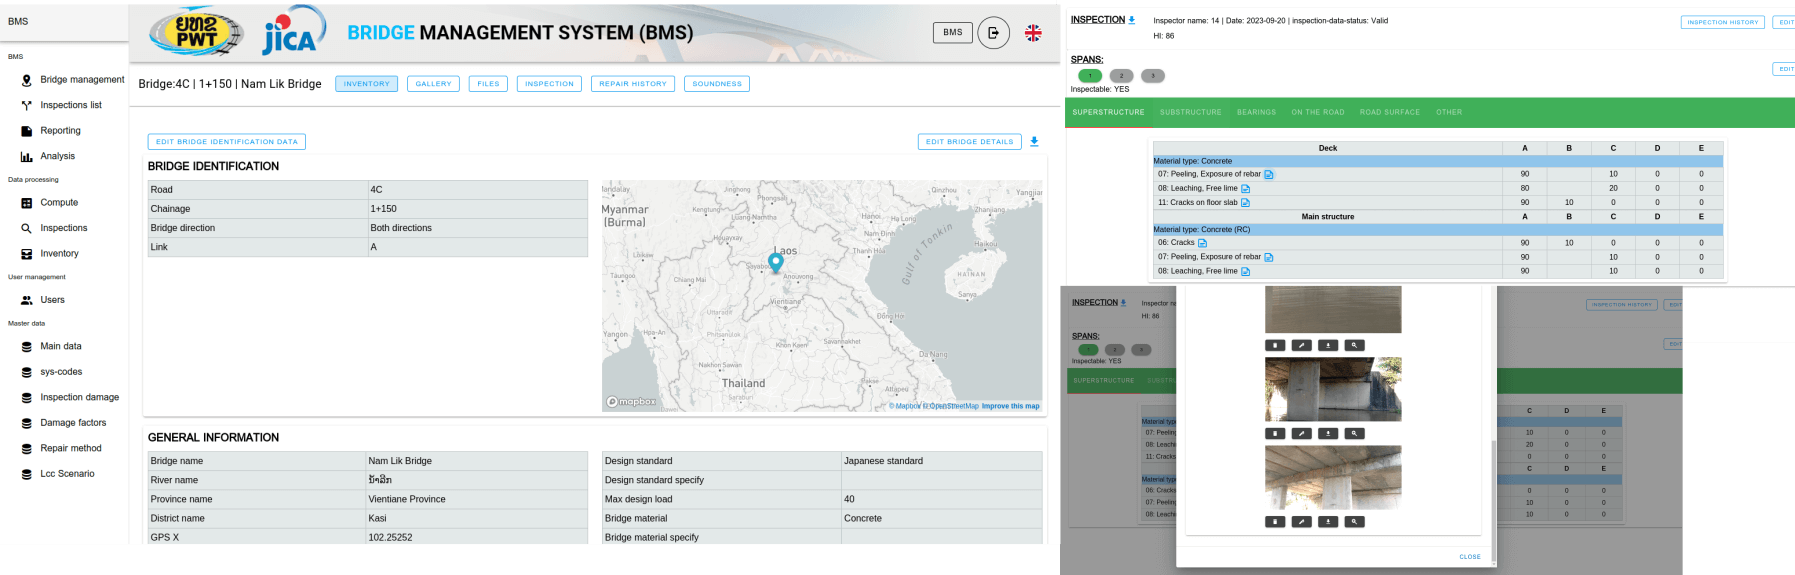Open Repair method master data
The height and width of the screenshot is (575, 1795).
(61, 448)
